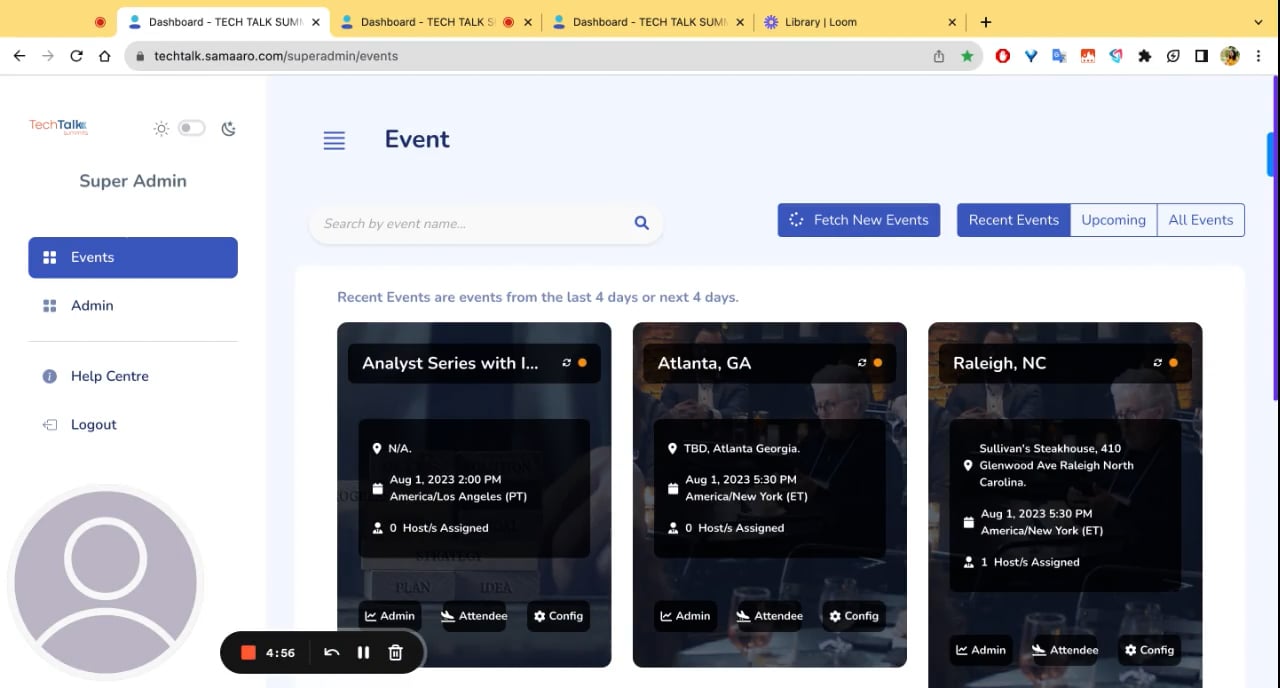Select Events in the sidebar

(133, 257)
